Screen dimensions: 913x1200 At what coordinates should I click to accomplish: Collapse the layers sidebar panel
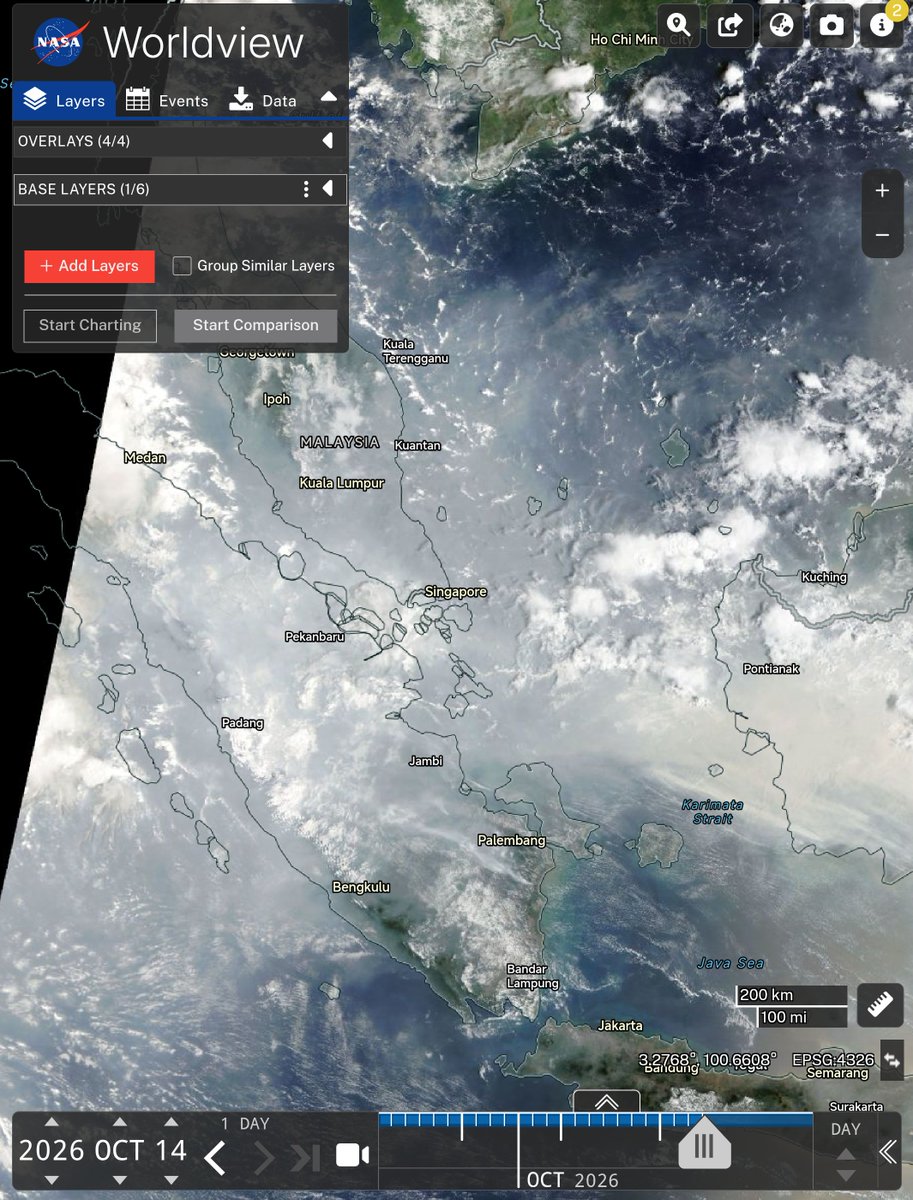[x=328, y=98]
